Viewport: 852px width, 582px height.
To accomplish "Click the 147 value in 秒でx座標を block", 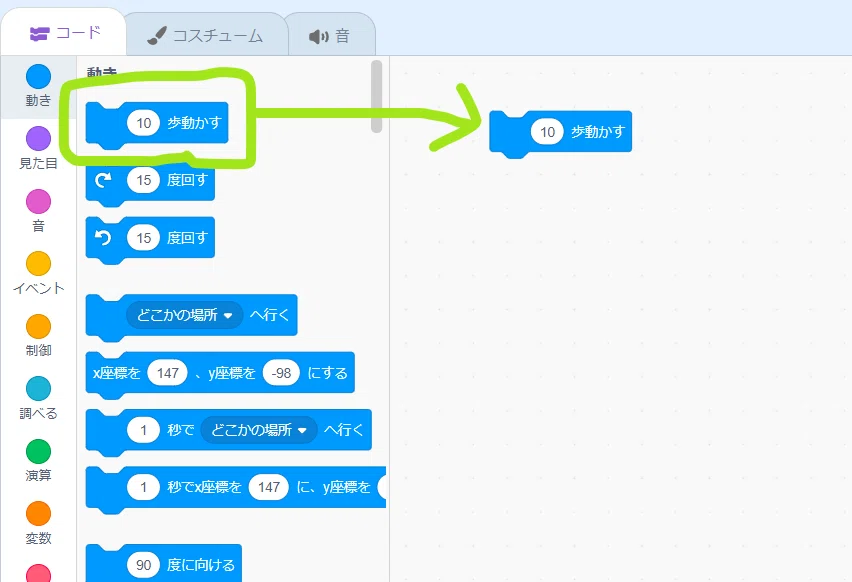I will tap(269, 487).
